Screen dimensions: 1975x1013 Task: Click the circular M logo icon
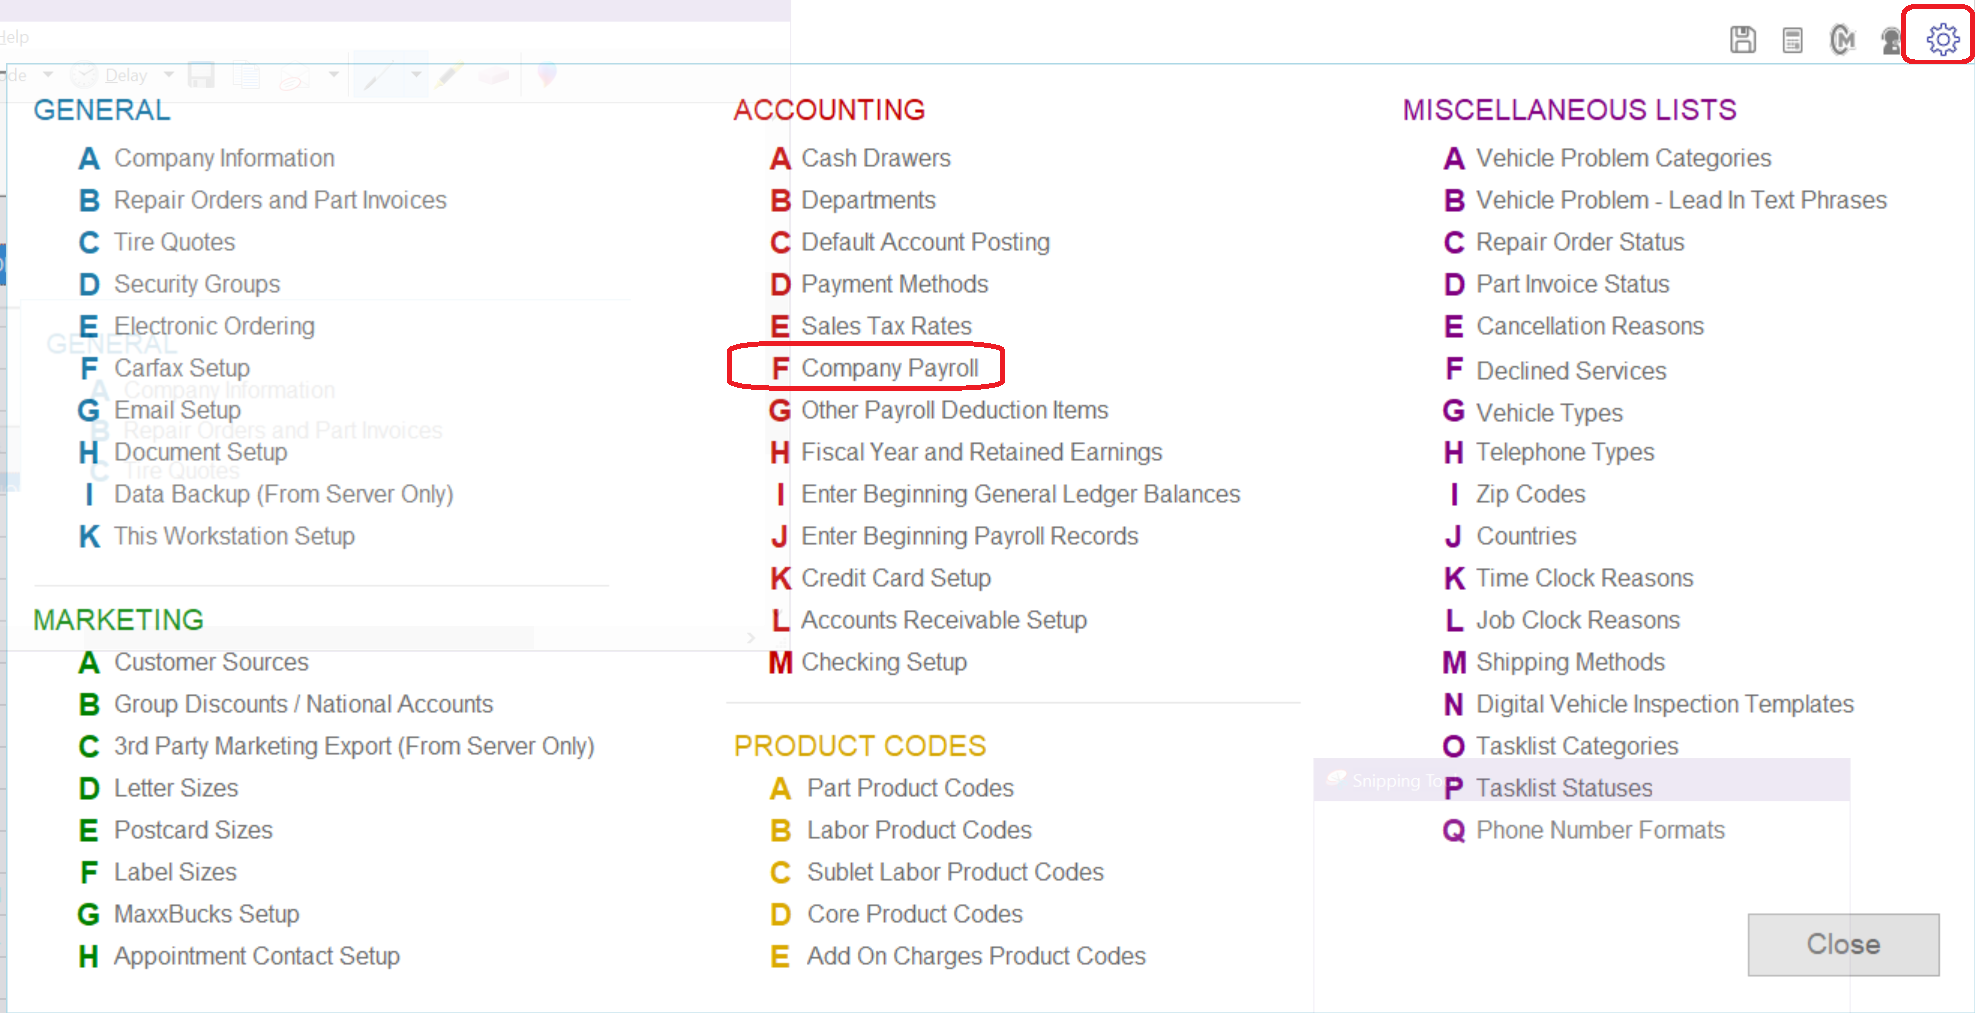point(1841,40)
